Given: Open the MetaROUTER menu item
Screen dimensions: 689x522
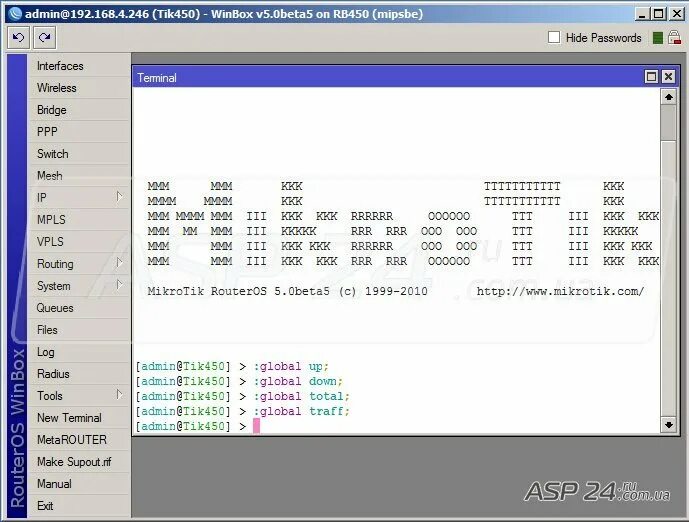Looking at the screenshot, I should click(x=79, y=440).
